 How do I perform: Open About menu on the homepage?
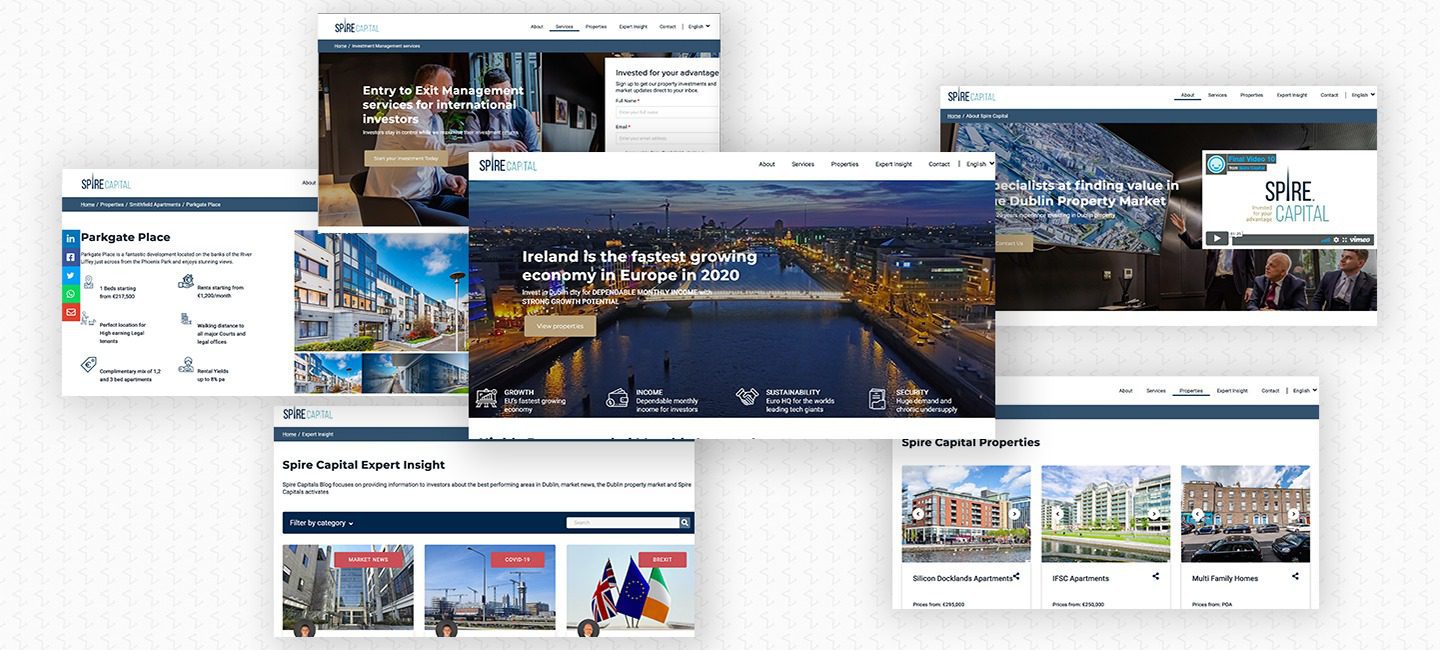pos(767,164)
